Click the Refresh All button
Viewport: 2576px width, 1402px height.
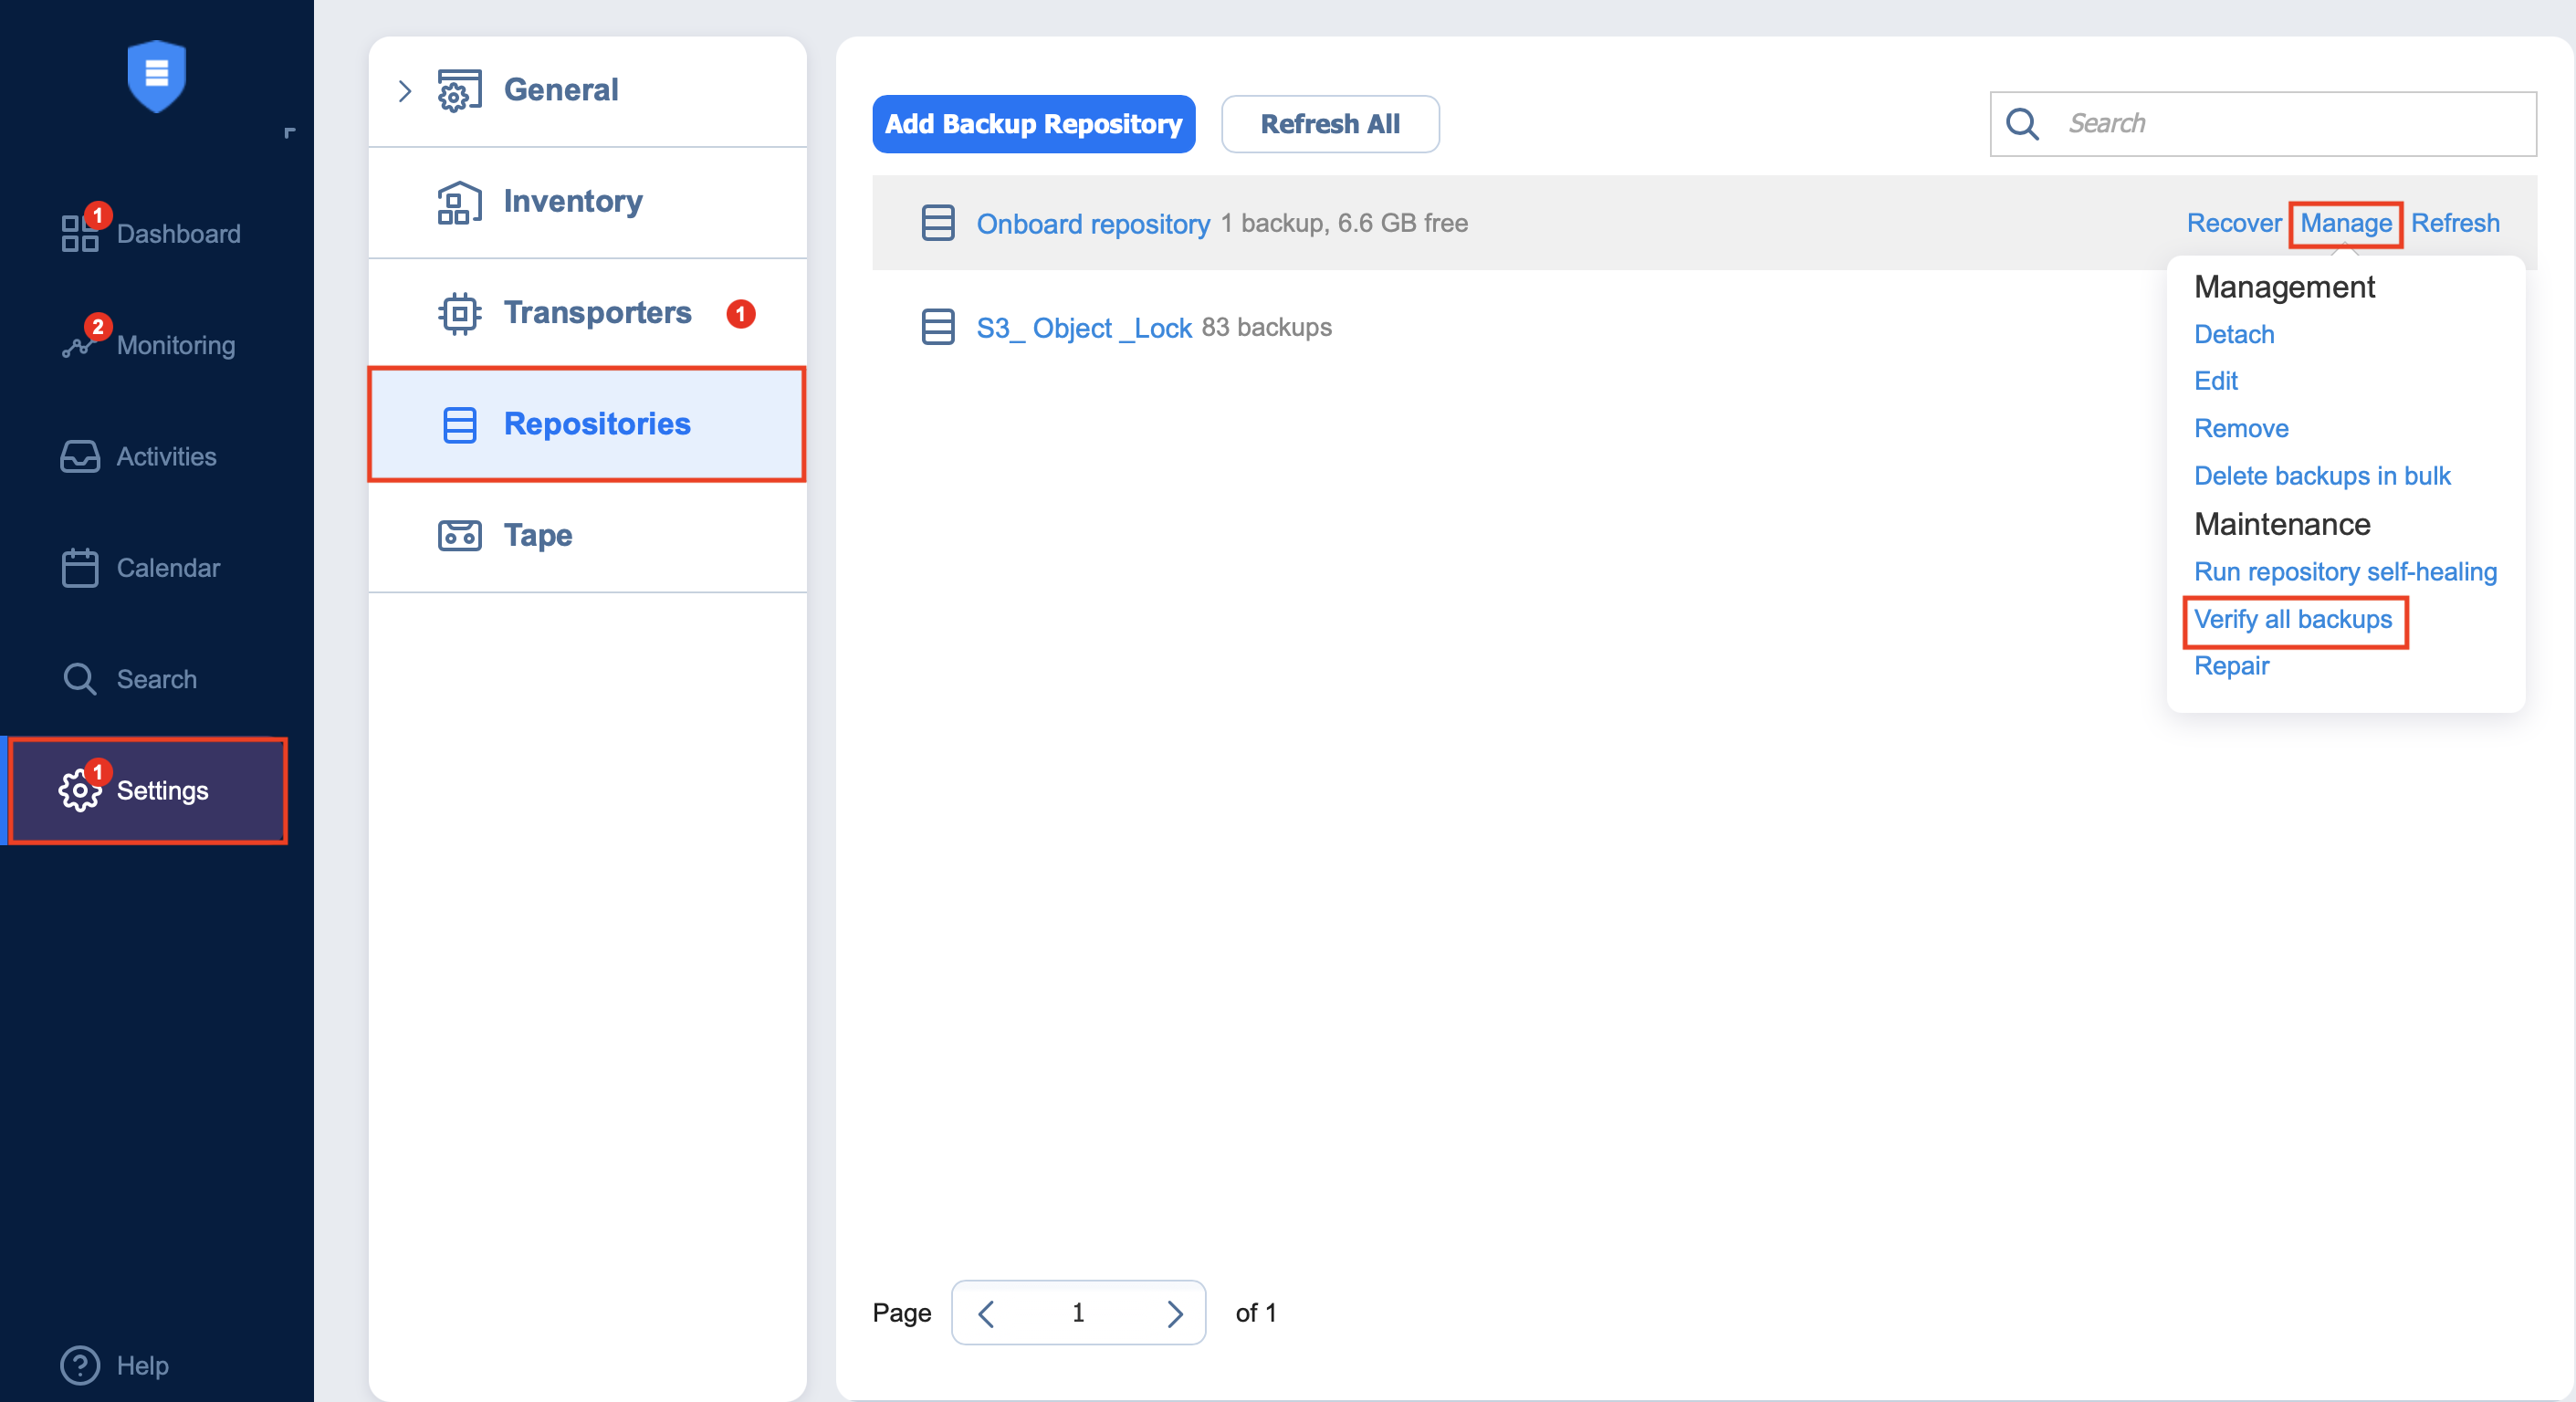coord(1330,124)
